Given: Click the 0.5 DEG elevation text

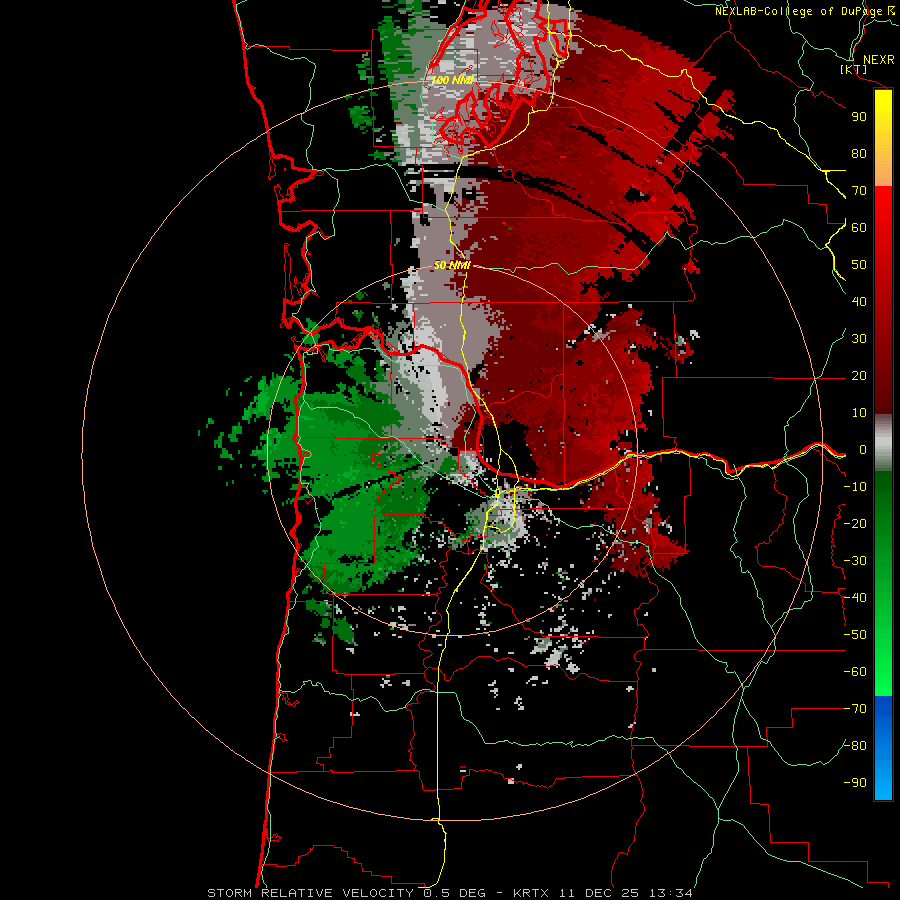Looking at the screenshot, I should [455, 893].
